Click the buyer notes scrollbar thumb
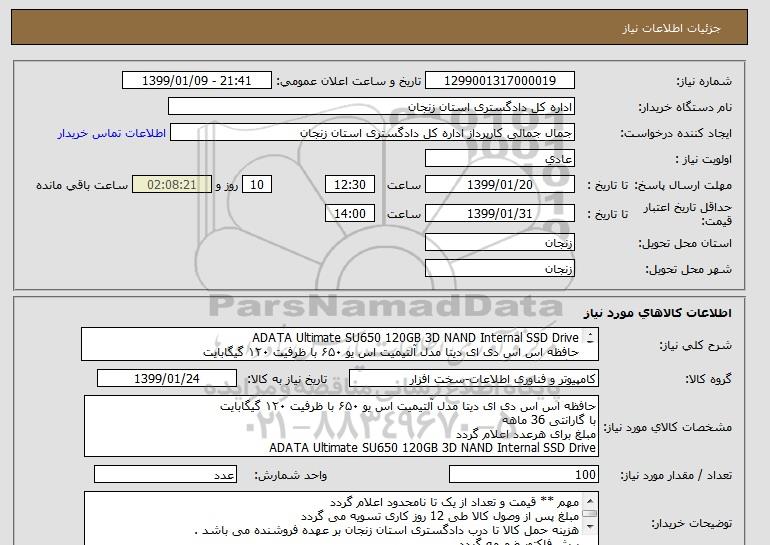This screenshot has height=545, width=770. [590, 514]
